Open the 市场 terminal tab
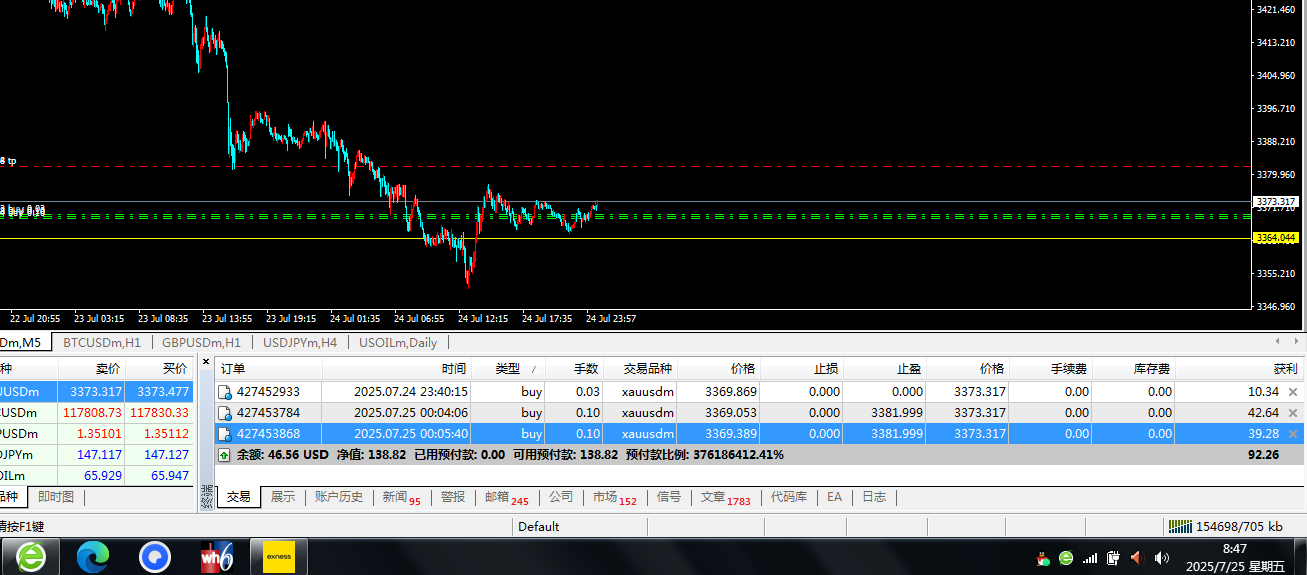This screenshot has width=1307, height=575. point(614,497)
